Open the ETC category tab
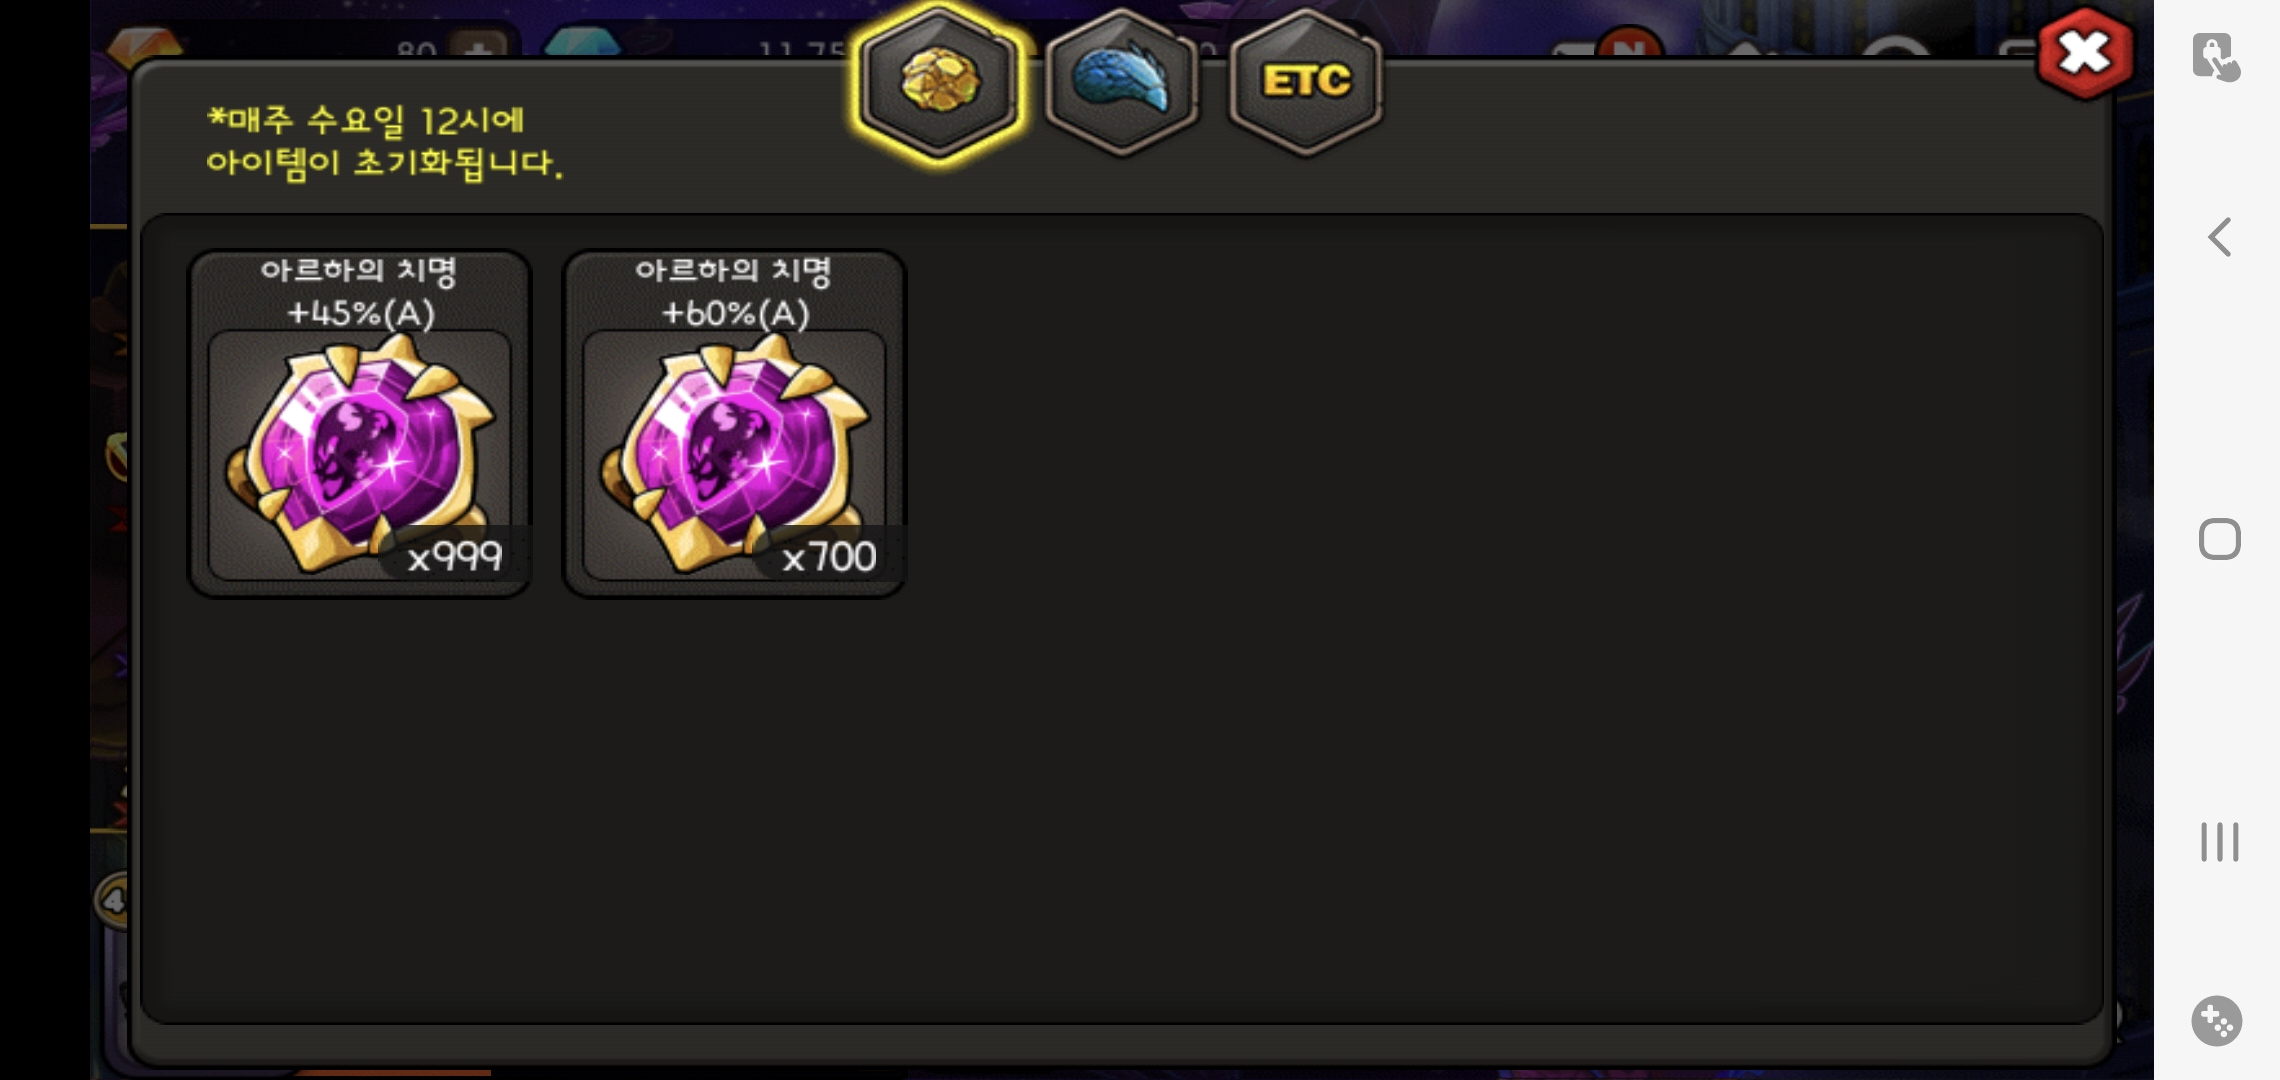 [x=1305, y=82]
